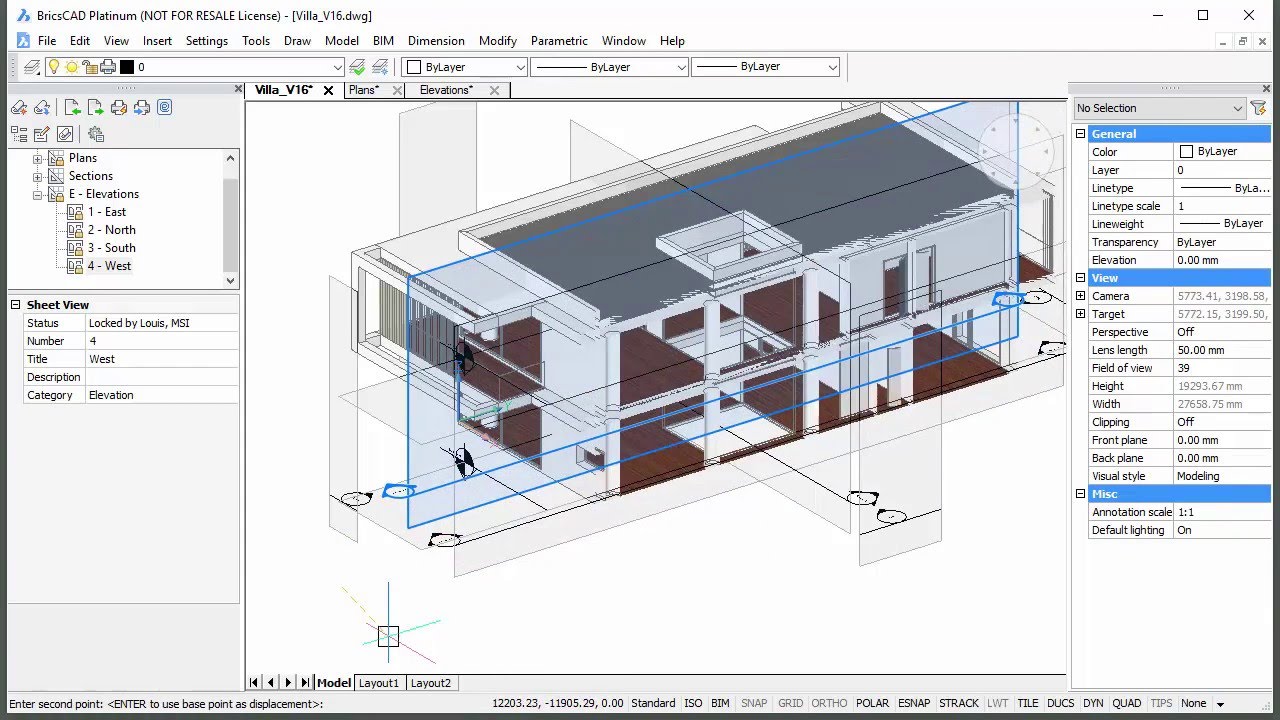Image resolution: width=1280 pixels, height=720 pixels.
Task: Toggle ESNAP in status bar
Action: (914, 703)
